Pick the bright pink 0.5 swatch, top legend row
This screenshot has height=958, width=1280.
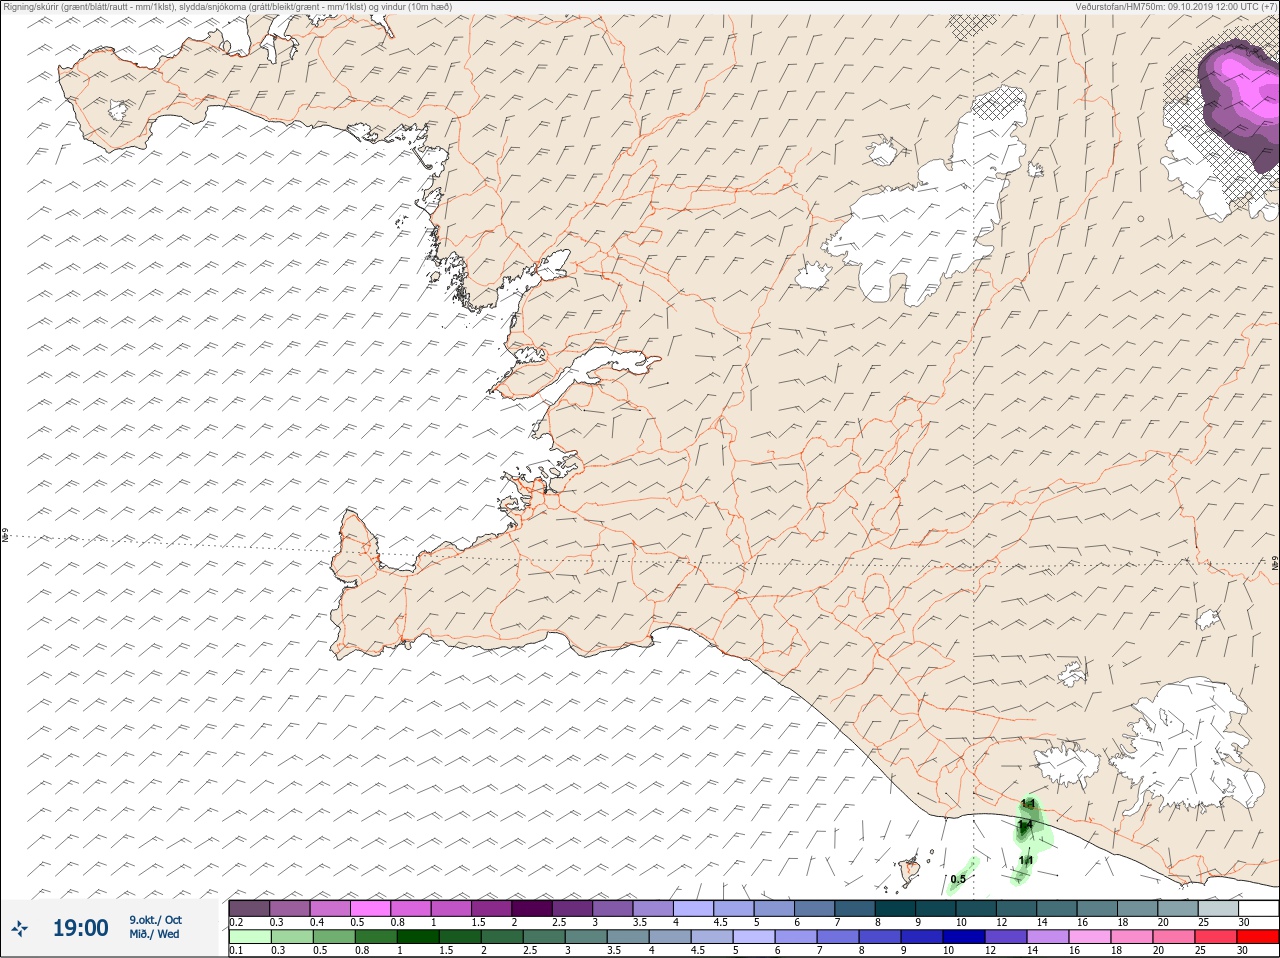pyautogui.click(x=370, y=908)
